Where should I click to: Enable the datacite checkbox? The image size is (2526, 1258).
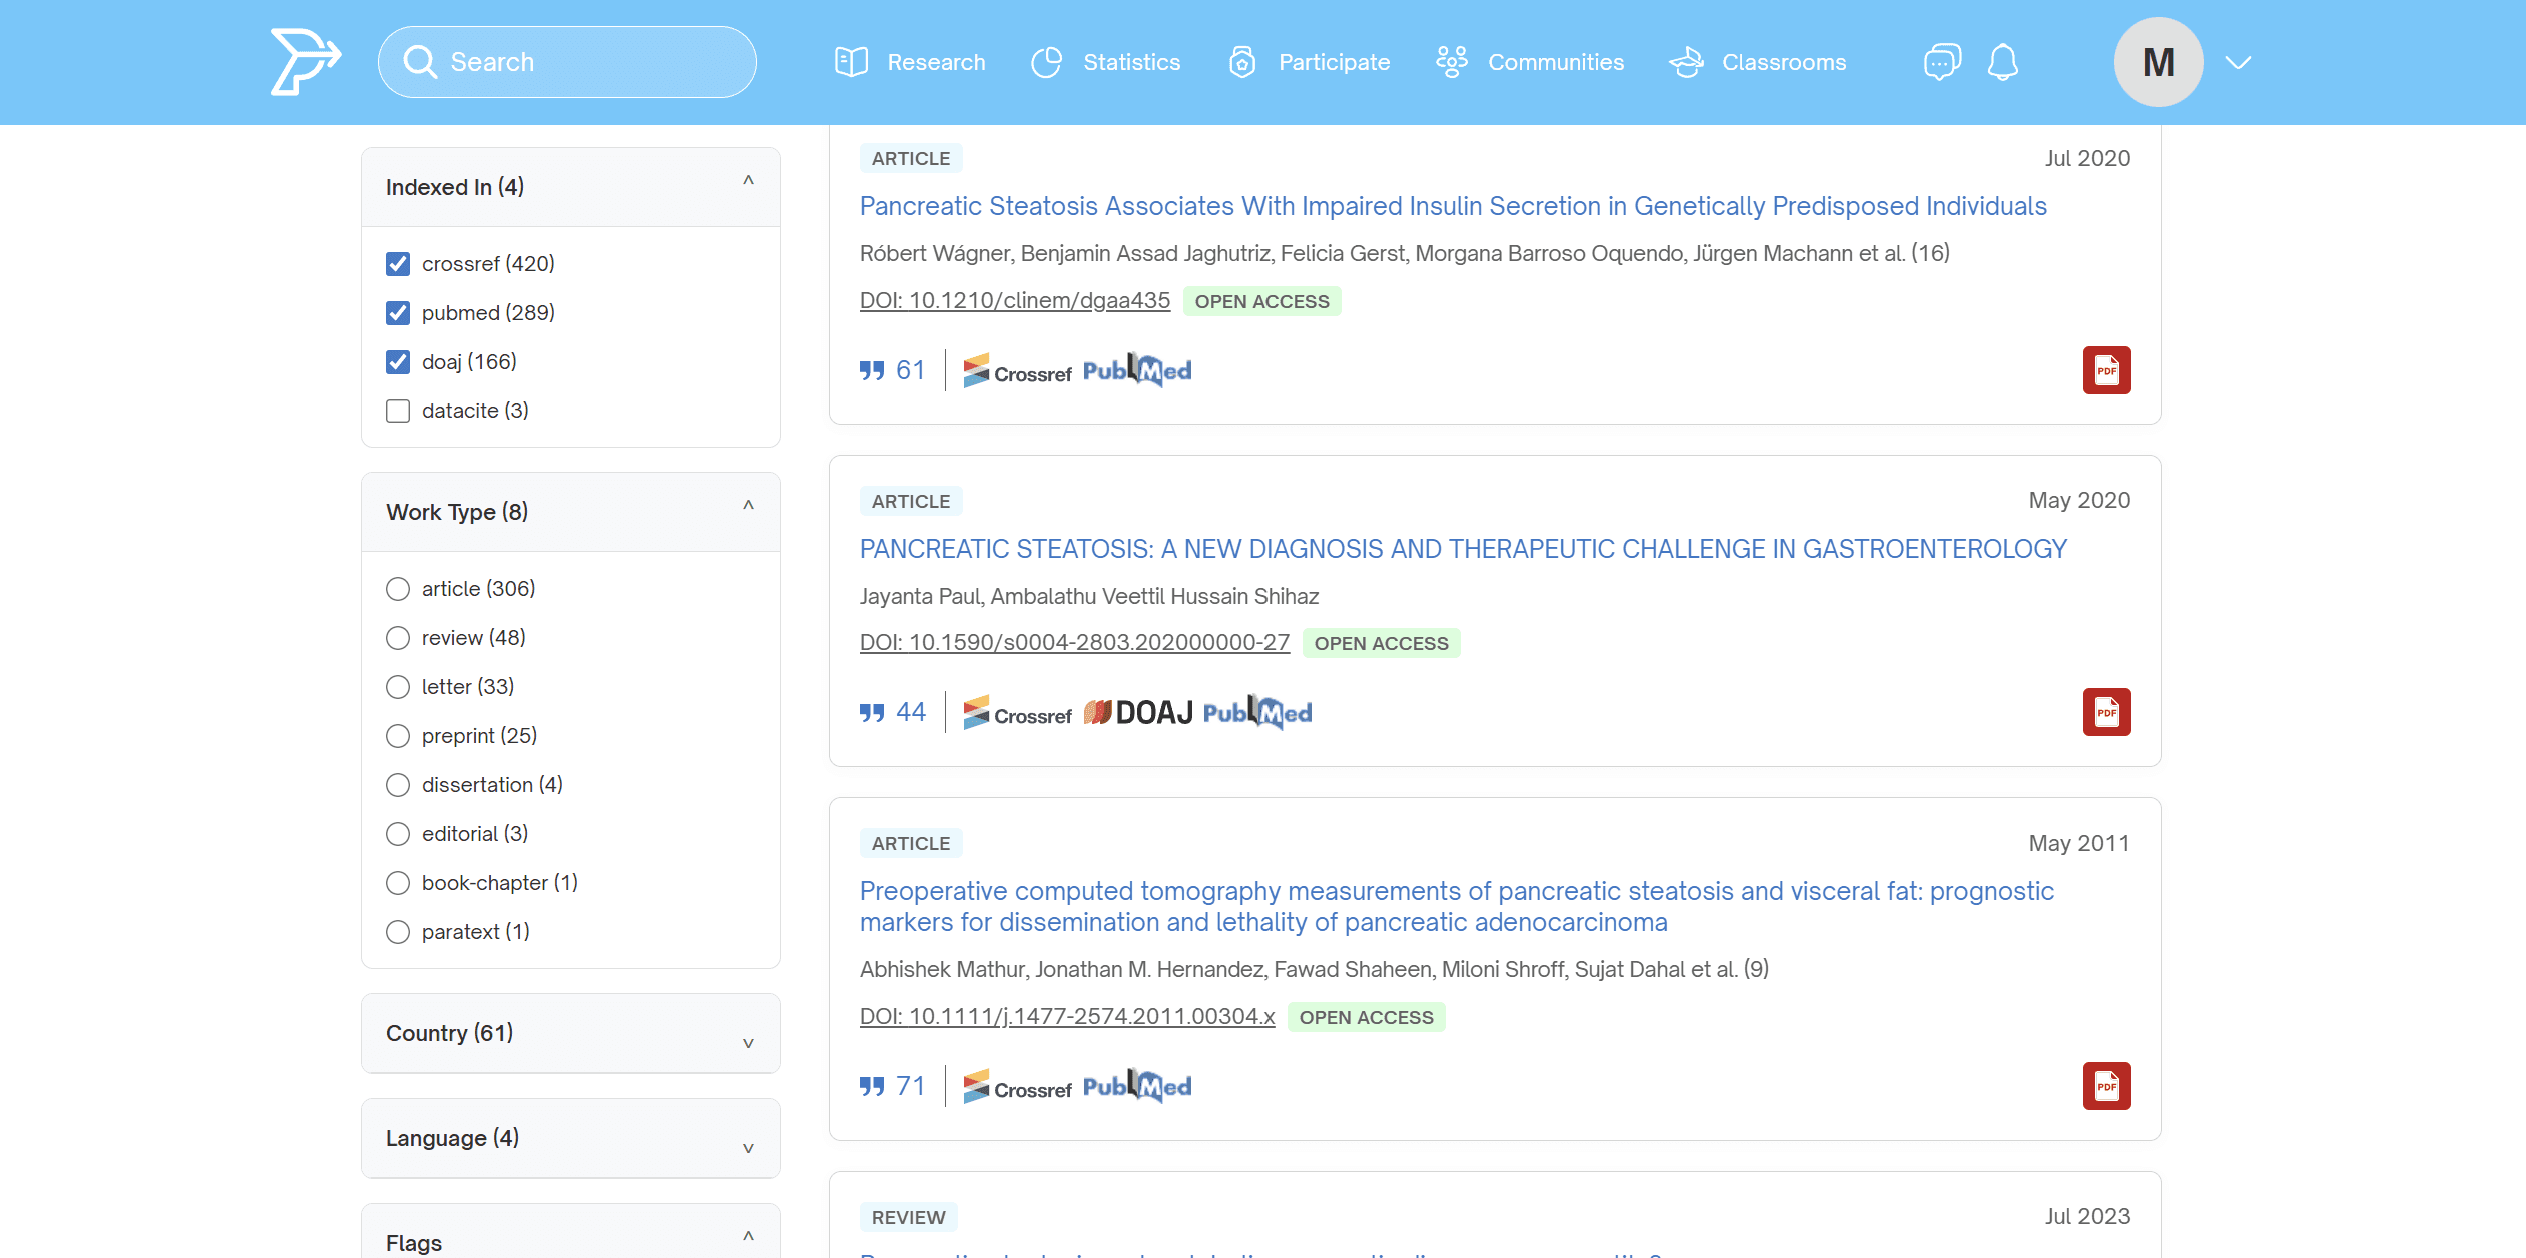[x=398, y=411]
